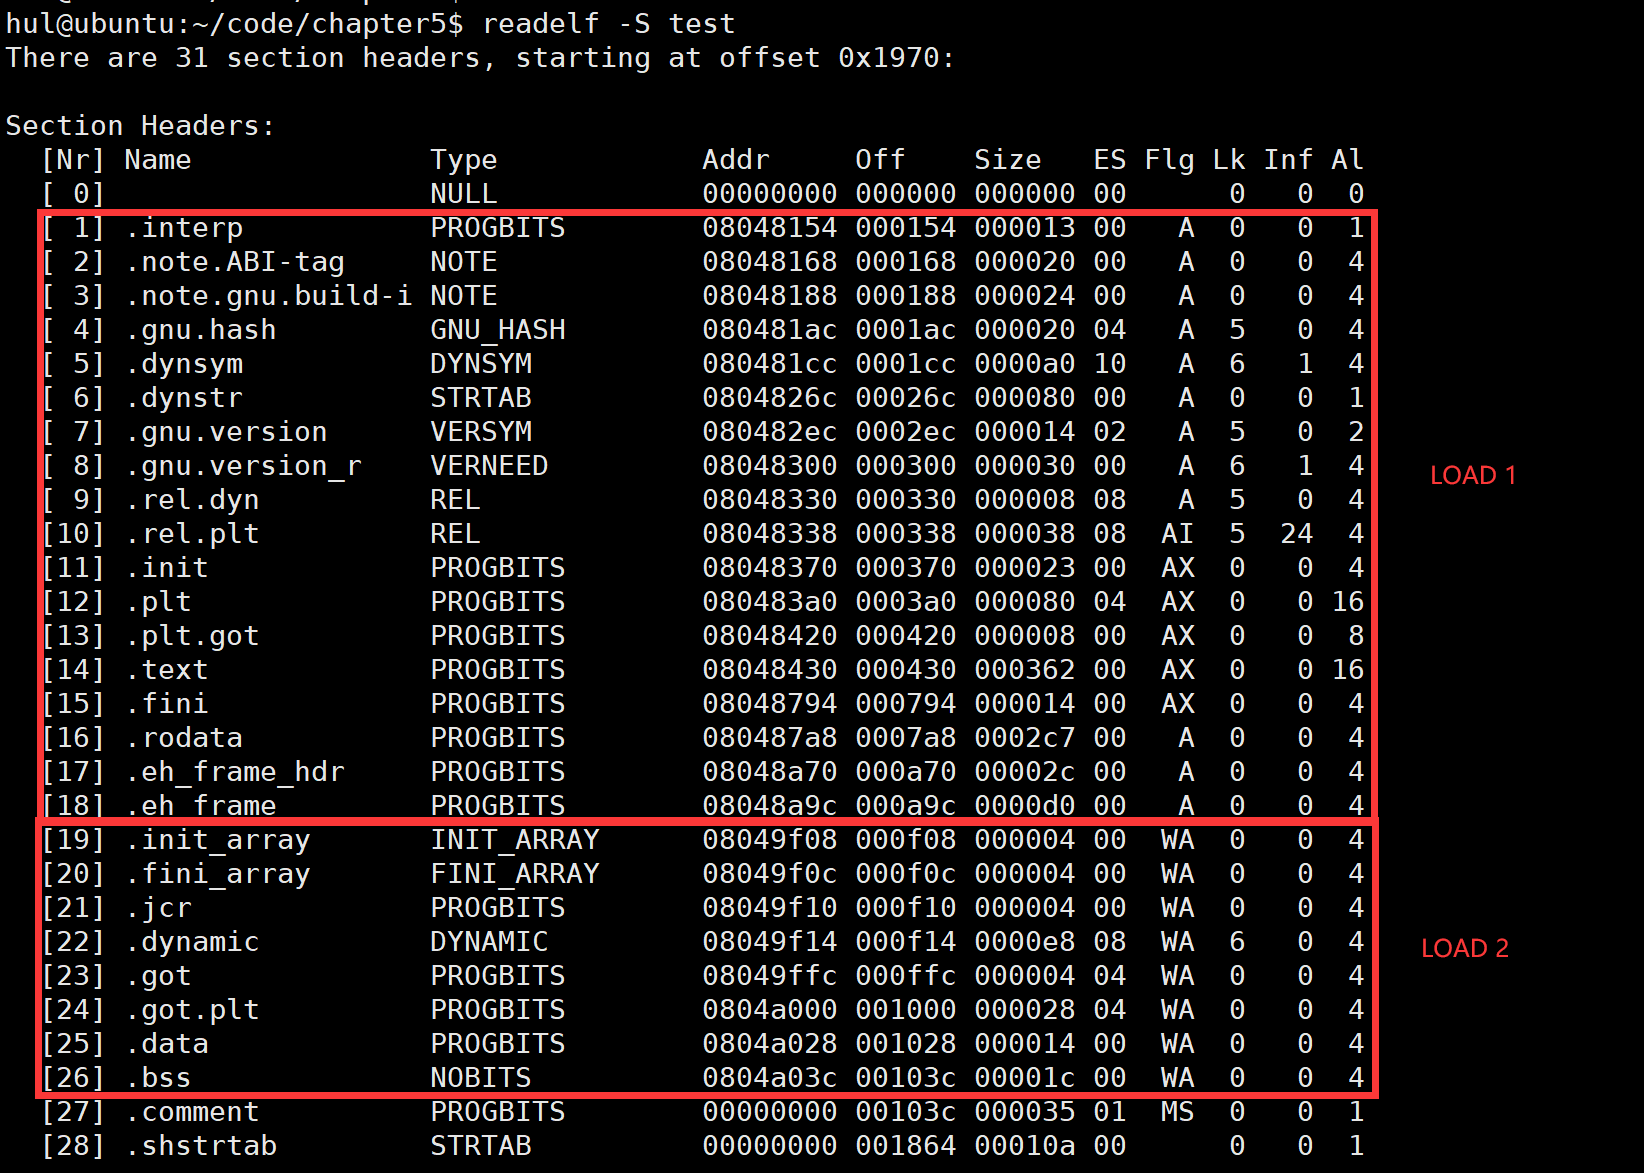Click the 'GNU_HASH' type value

tap(498, 330)
